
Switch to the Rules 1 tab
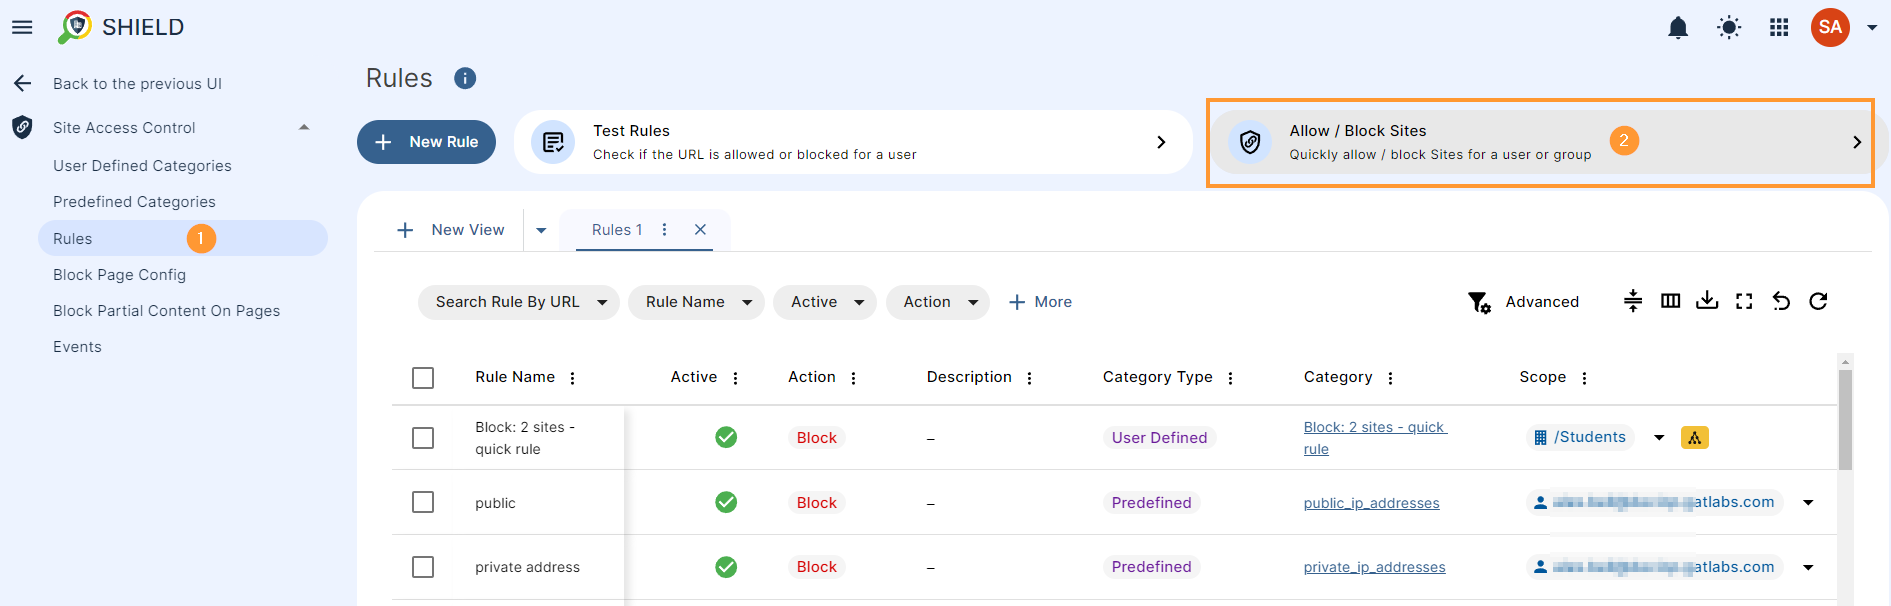[x=617, y=230]
